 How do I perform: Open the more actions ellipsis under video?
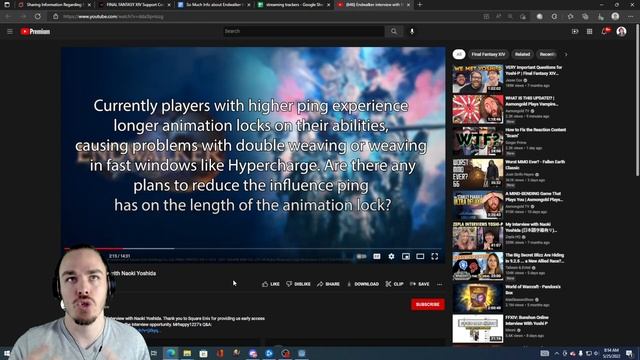click(440, 284)
